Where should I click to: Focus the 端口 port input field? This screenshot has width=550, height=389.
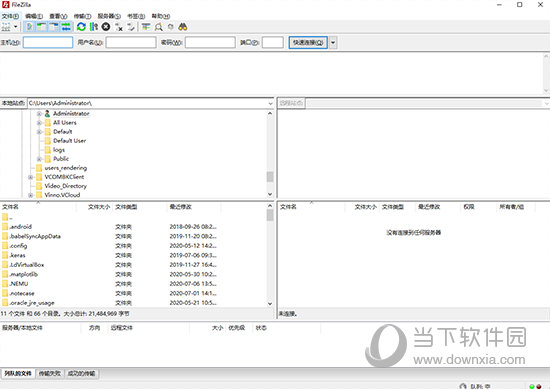pos(273,43)
